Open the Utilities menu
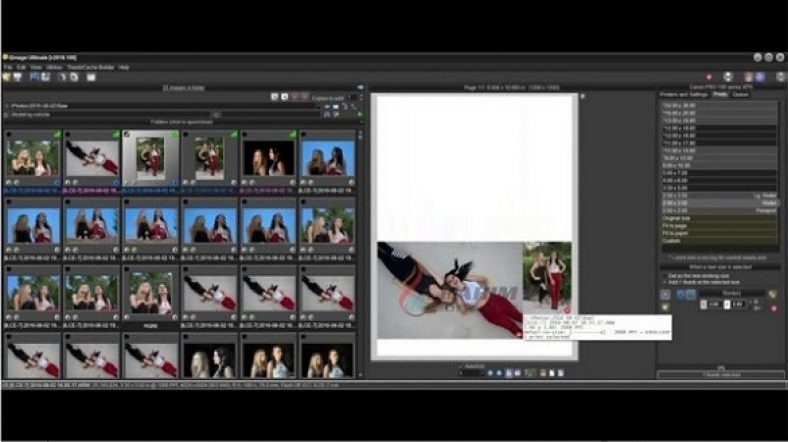The width and height of the screenshot is (788, 442). point(54,67)
